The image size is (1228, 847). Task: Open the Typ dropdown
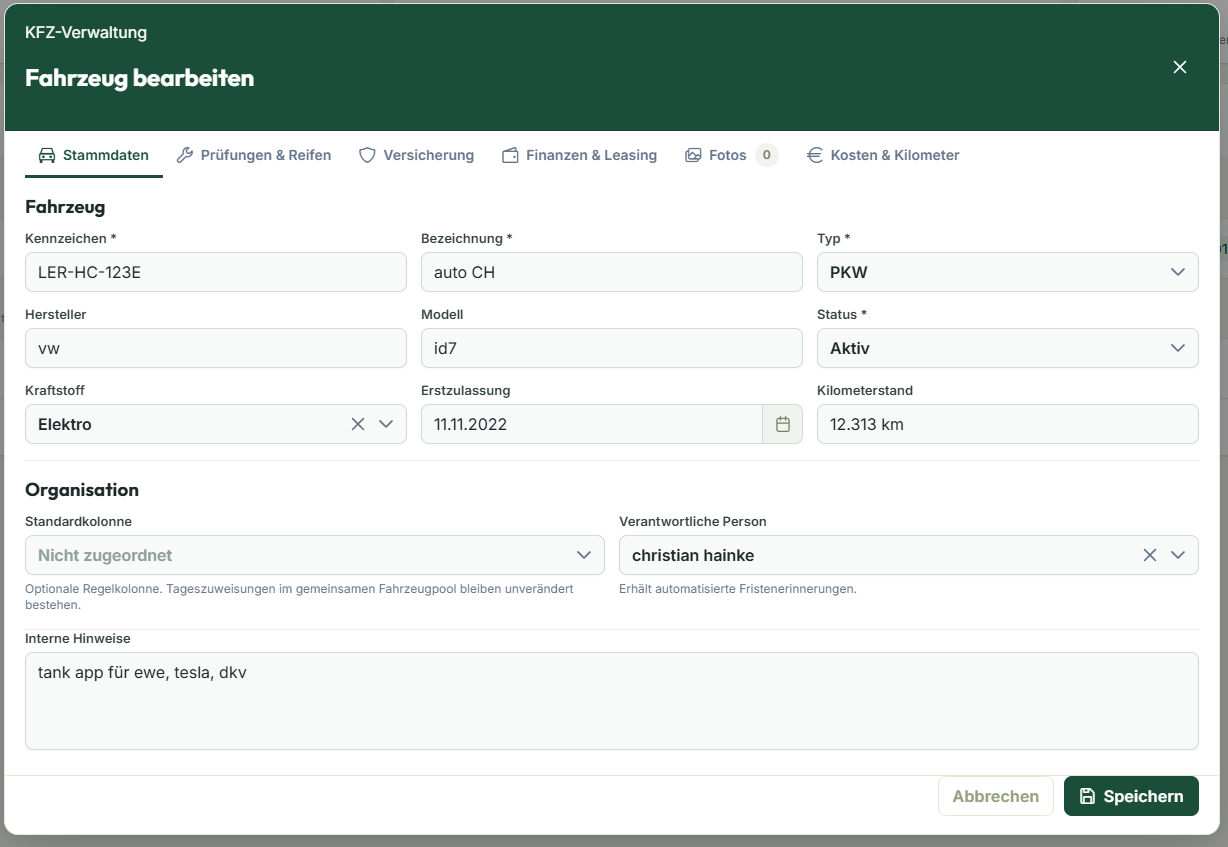[1008, 272]
